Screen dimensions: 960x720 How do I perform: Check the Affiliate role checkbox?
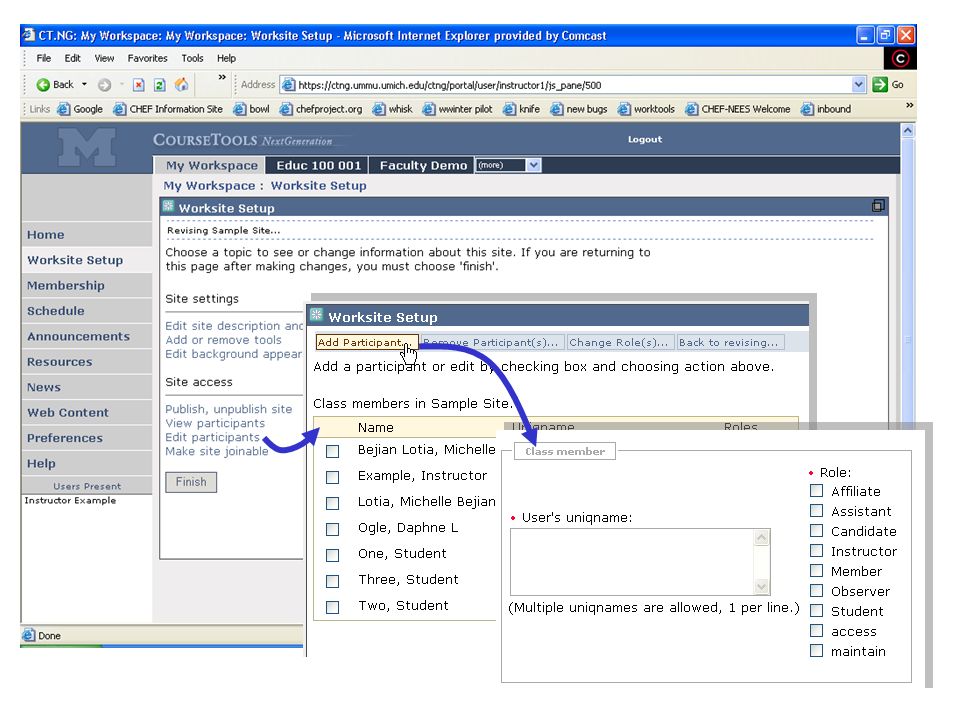click(x=816, y=490)
